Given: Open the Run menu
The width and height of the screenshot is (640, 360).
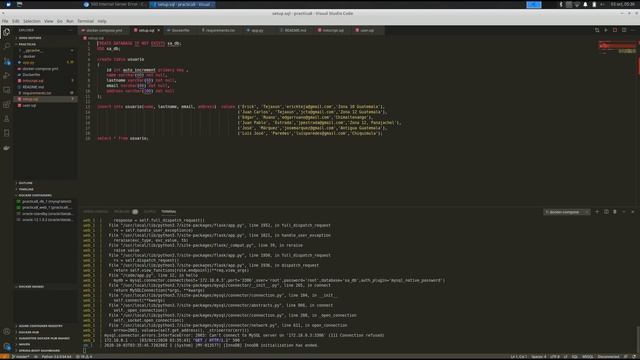Looking at the screenshot, I should (70, 21).
